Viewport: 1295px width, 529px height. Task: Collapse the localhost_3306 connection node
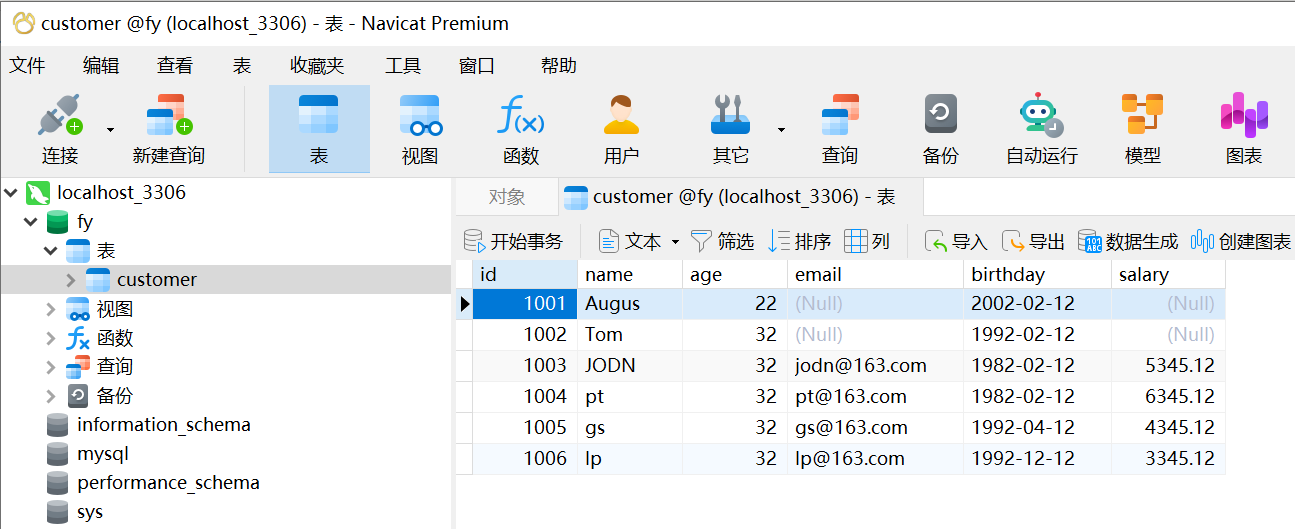coord(11,192)
